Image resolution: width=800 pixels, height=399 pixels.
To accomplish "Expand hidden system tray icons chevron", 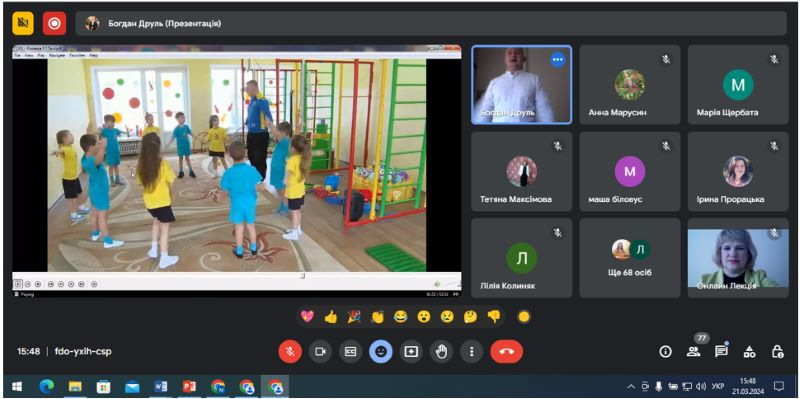I will point(631,386).
